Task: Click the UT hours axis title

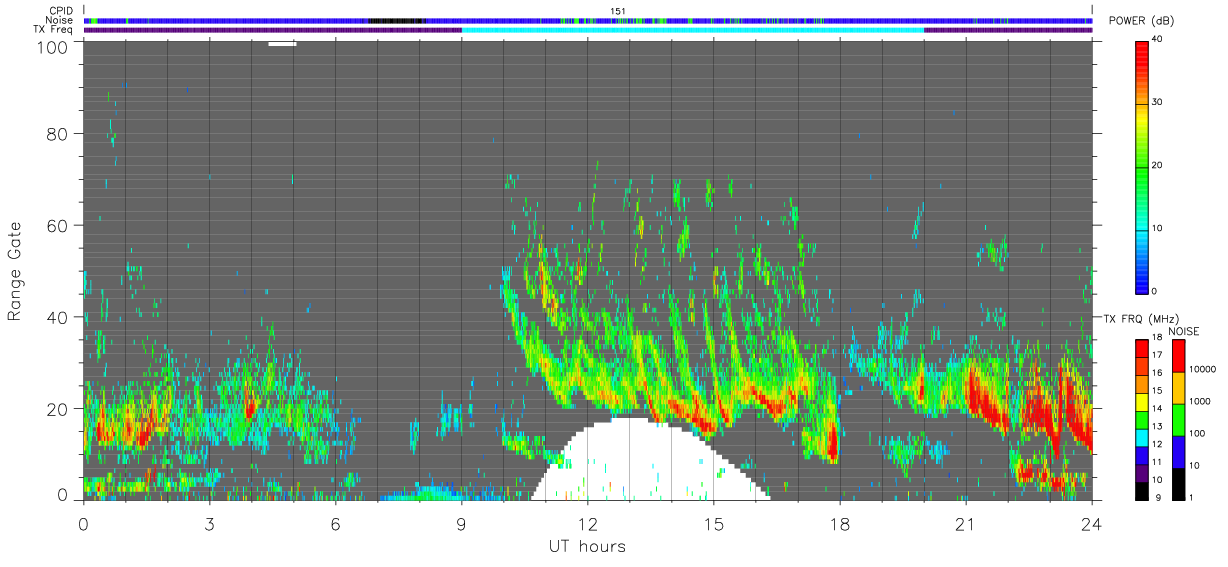Action: (587, 547)
